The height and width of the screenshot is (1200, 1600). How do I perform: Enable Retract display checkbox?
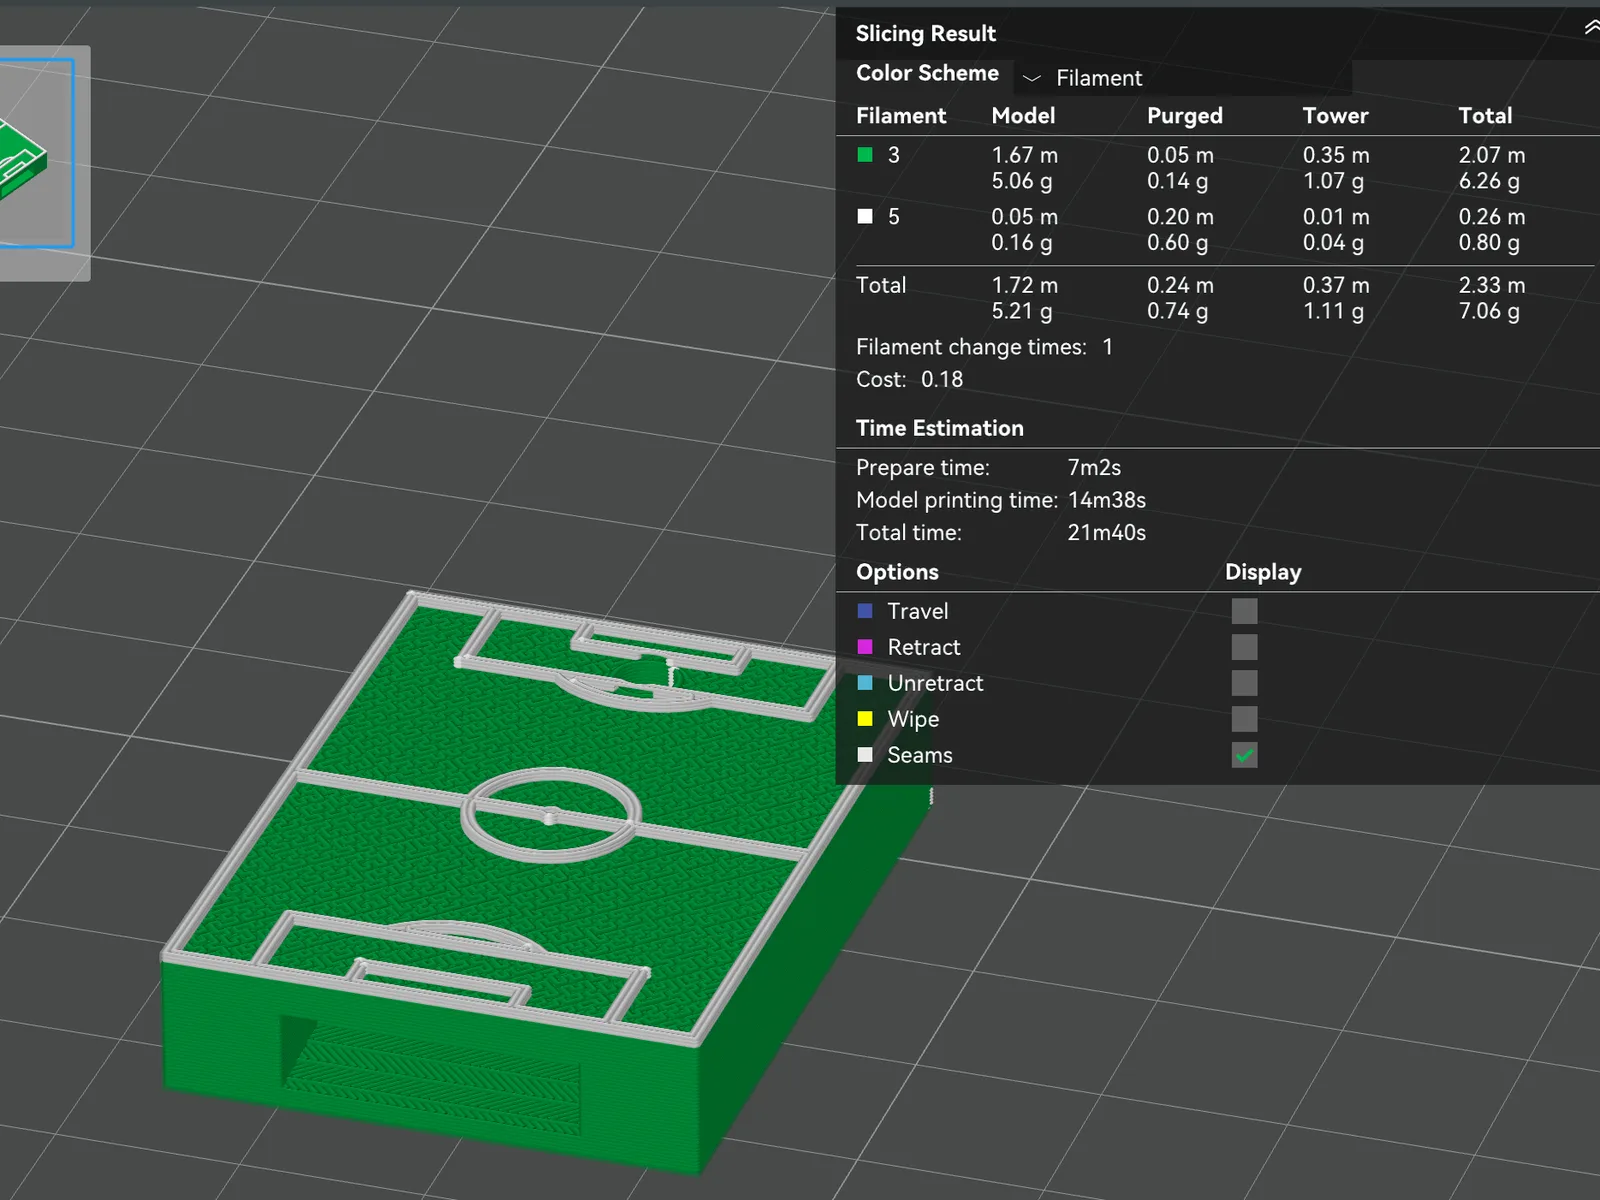point(1244,647)
